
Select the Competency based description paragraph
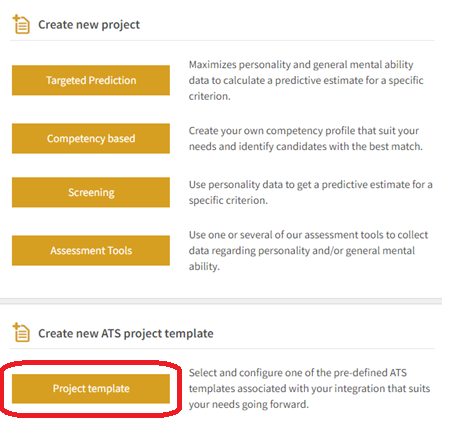click(305, 139)
